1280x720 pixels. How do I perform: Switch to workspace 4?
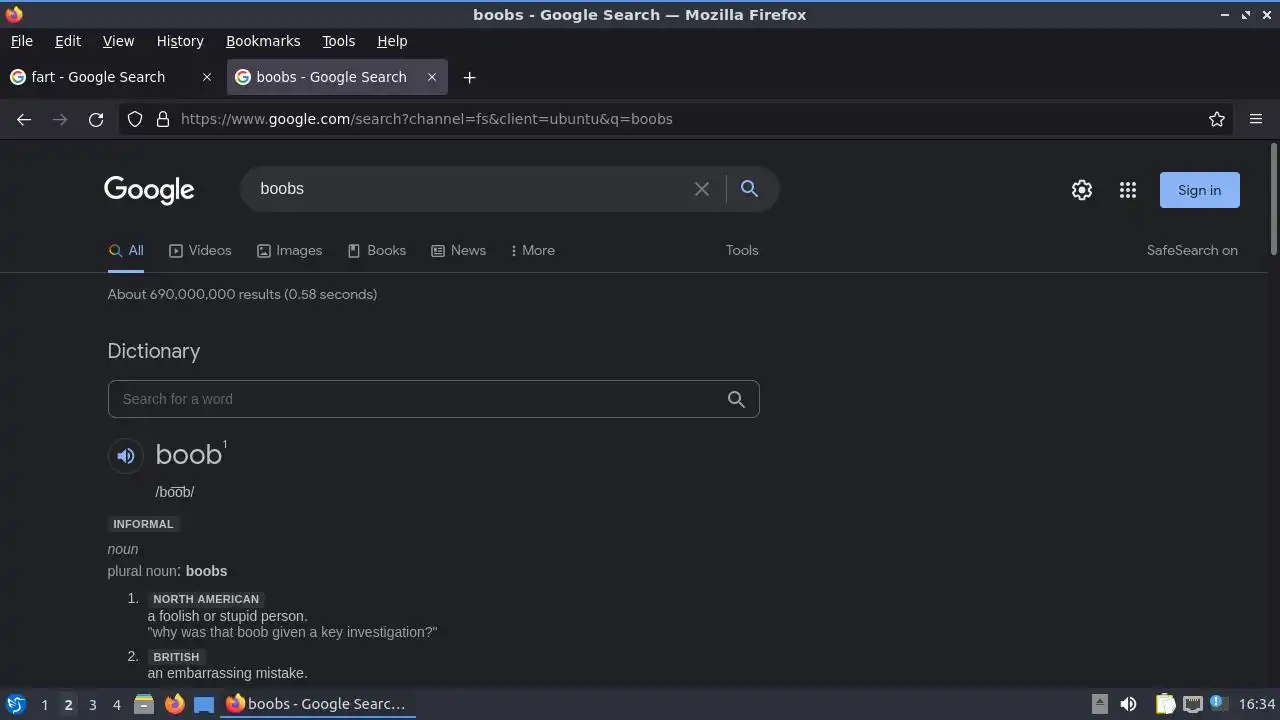click(x=116, y=705)
